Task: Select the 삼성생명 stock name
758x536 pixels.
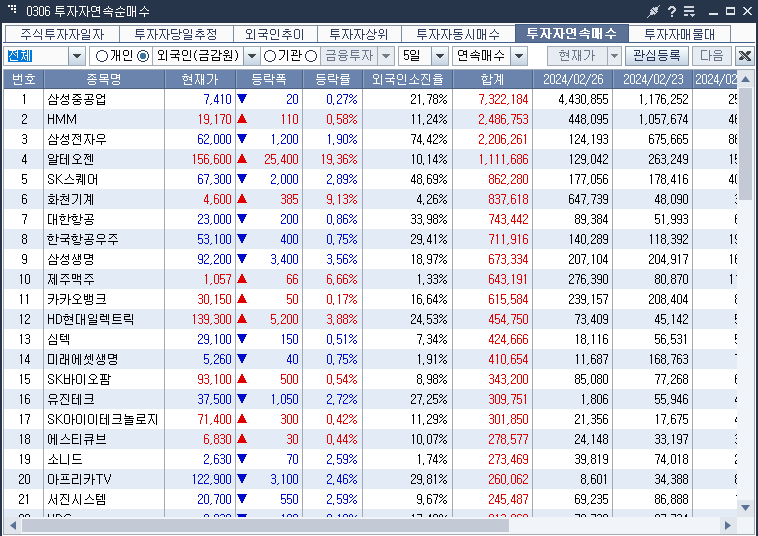Action: coord(71,259)
